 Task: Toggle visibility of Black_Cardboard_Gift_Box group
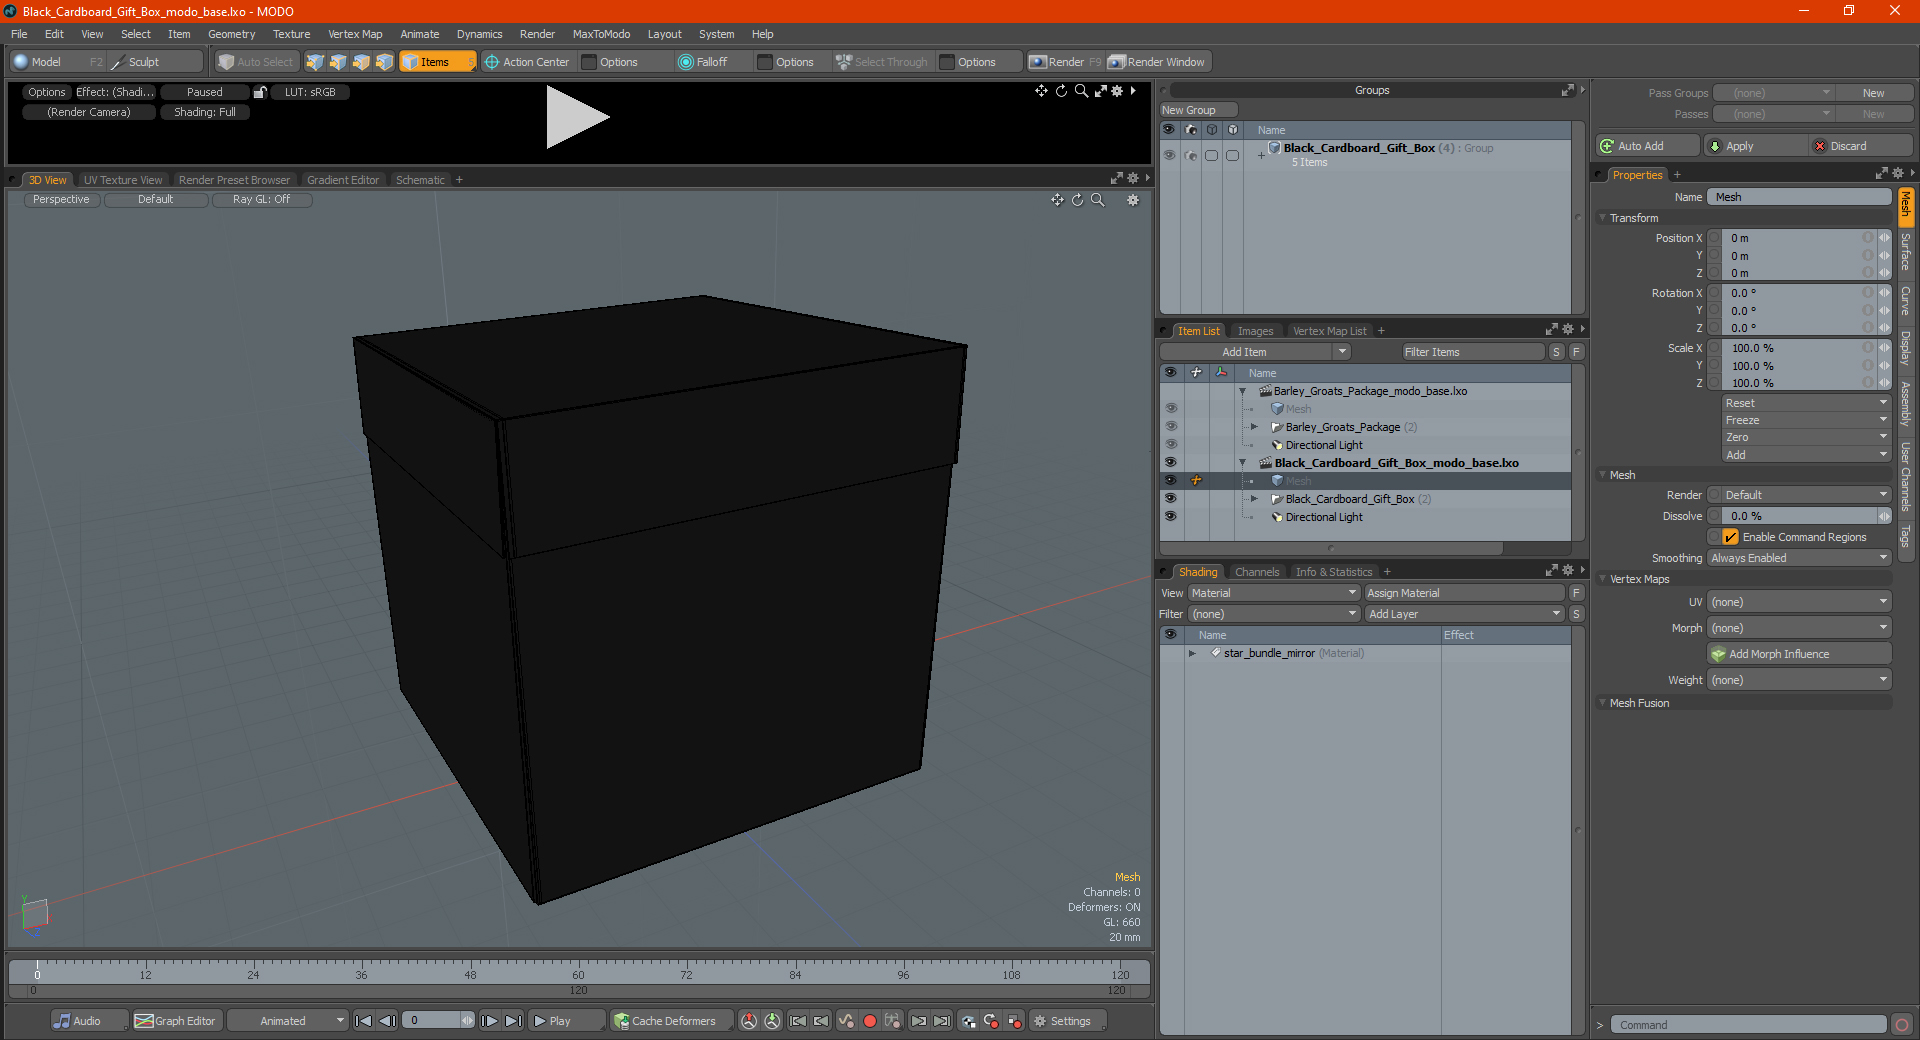(1169, 155)
